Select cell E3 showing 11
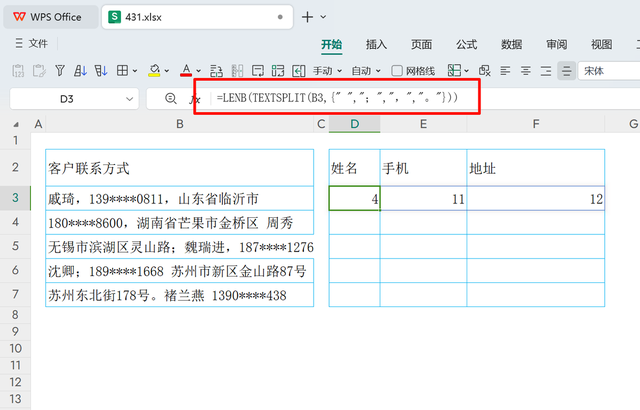Image resolution: width=640 pixels, height=410 pixels. (x=423, y=198)
